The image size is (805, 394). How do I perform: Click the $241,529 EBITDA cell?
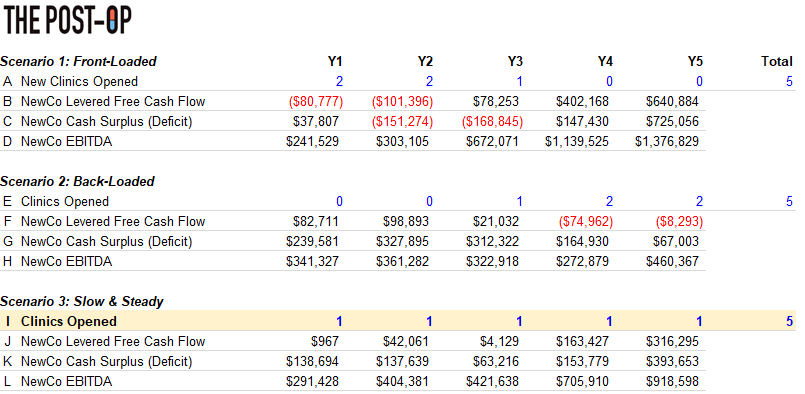click(312, 142)
